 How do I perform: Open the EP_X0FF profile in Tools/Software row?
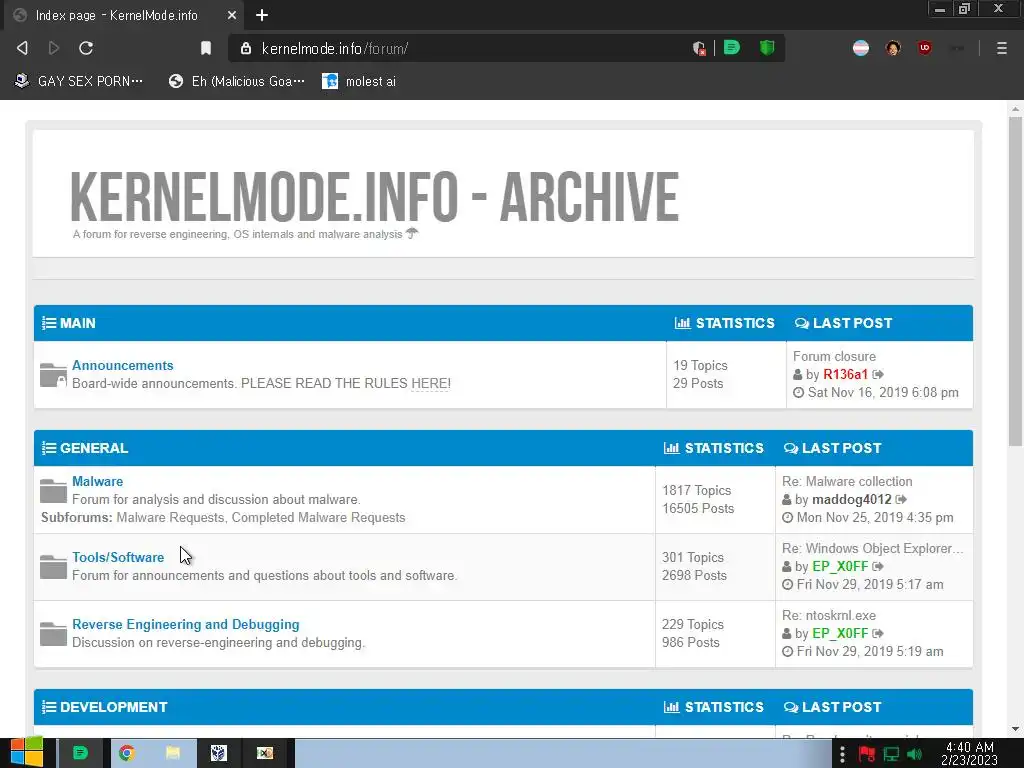click(x=840, y=566)
